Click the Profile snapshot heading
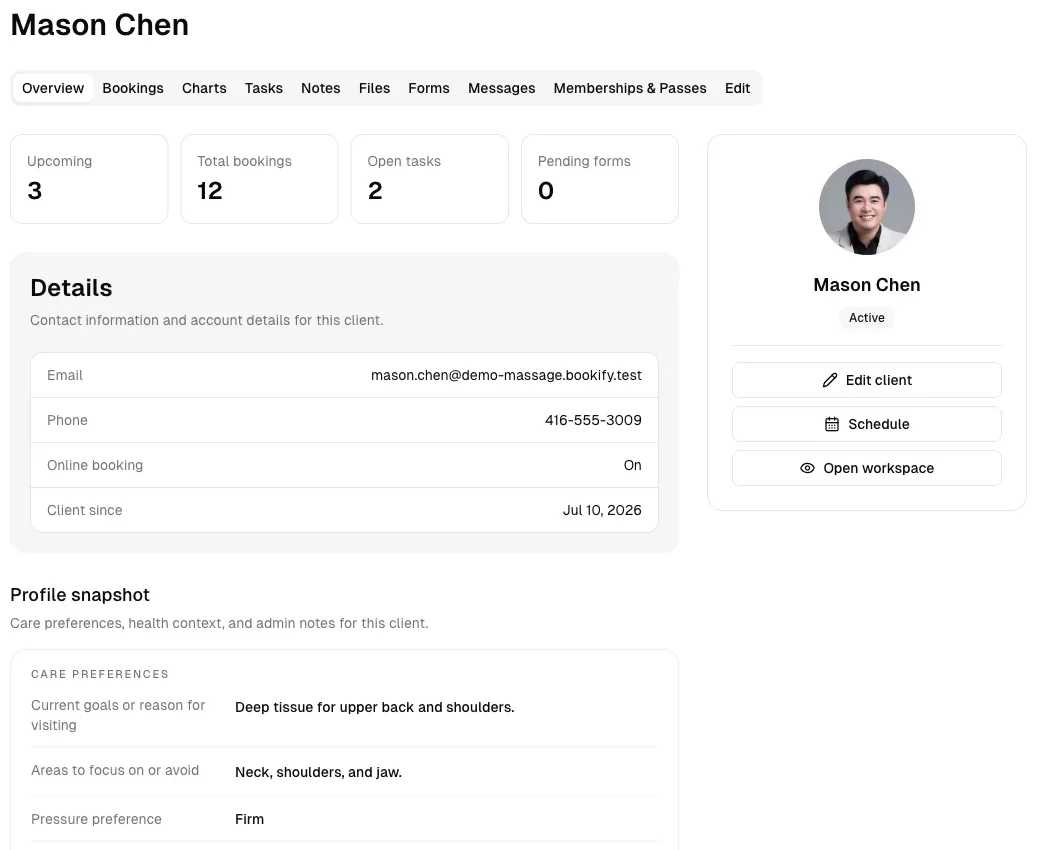 pyautogui.click(x=80, y=595)
